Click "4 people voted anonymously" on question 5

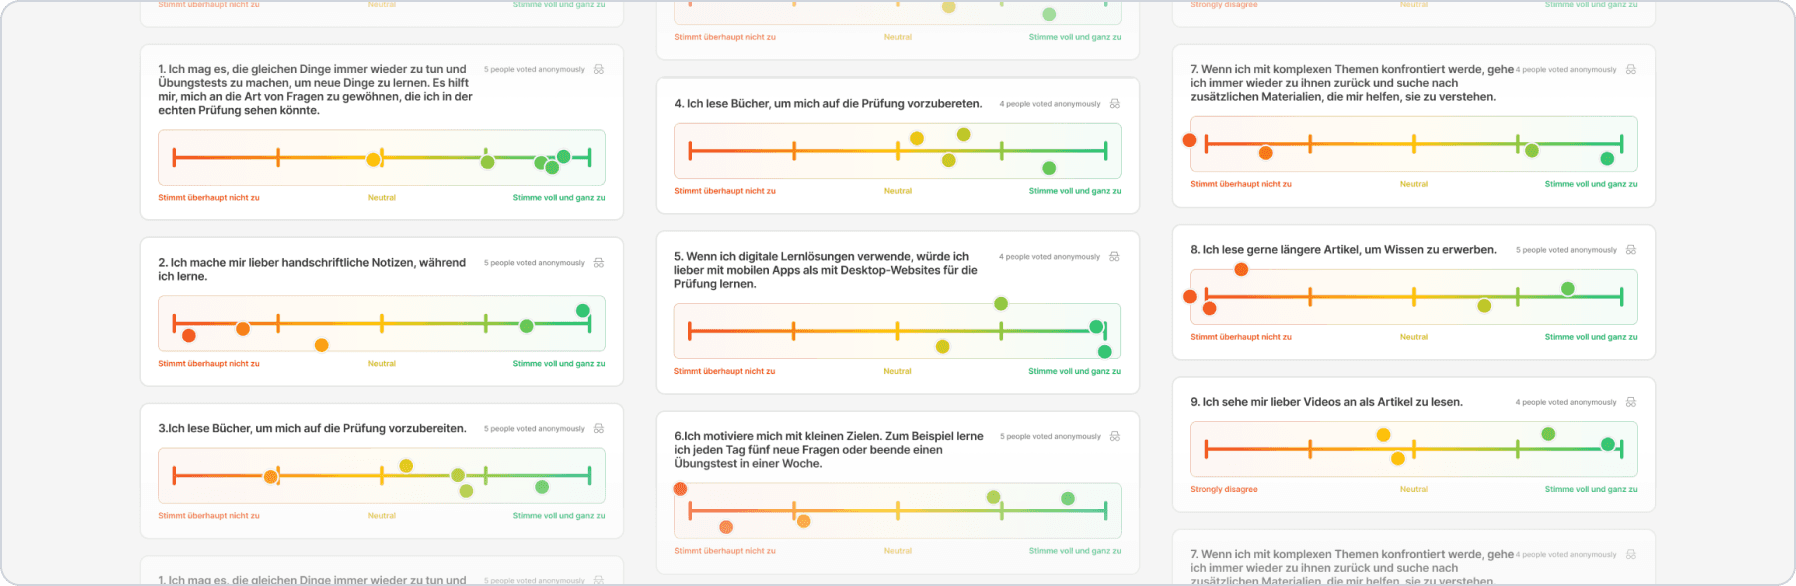pyautogui.click(x=1049, y=257)
